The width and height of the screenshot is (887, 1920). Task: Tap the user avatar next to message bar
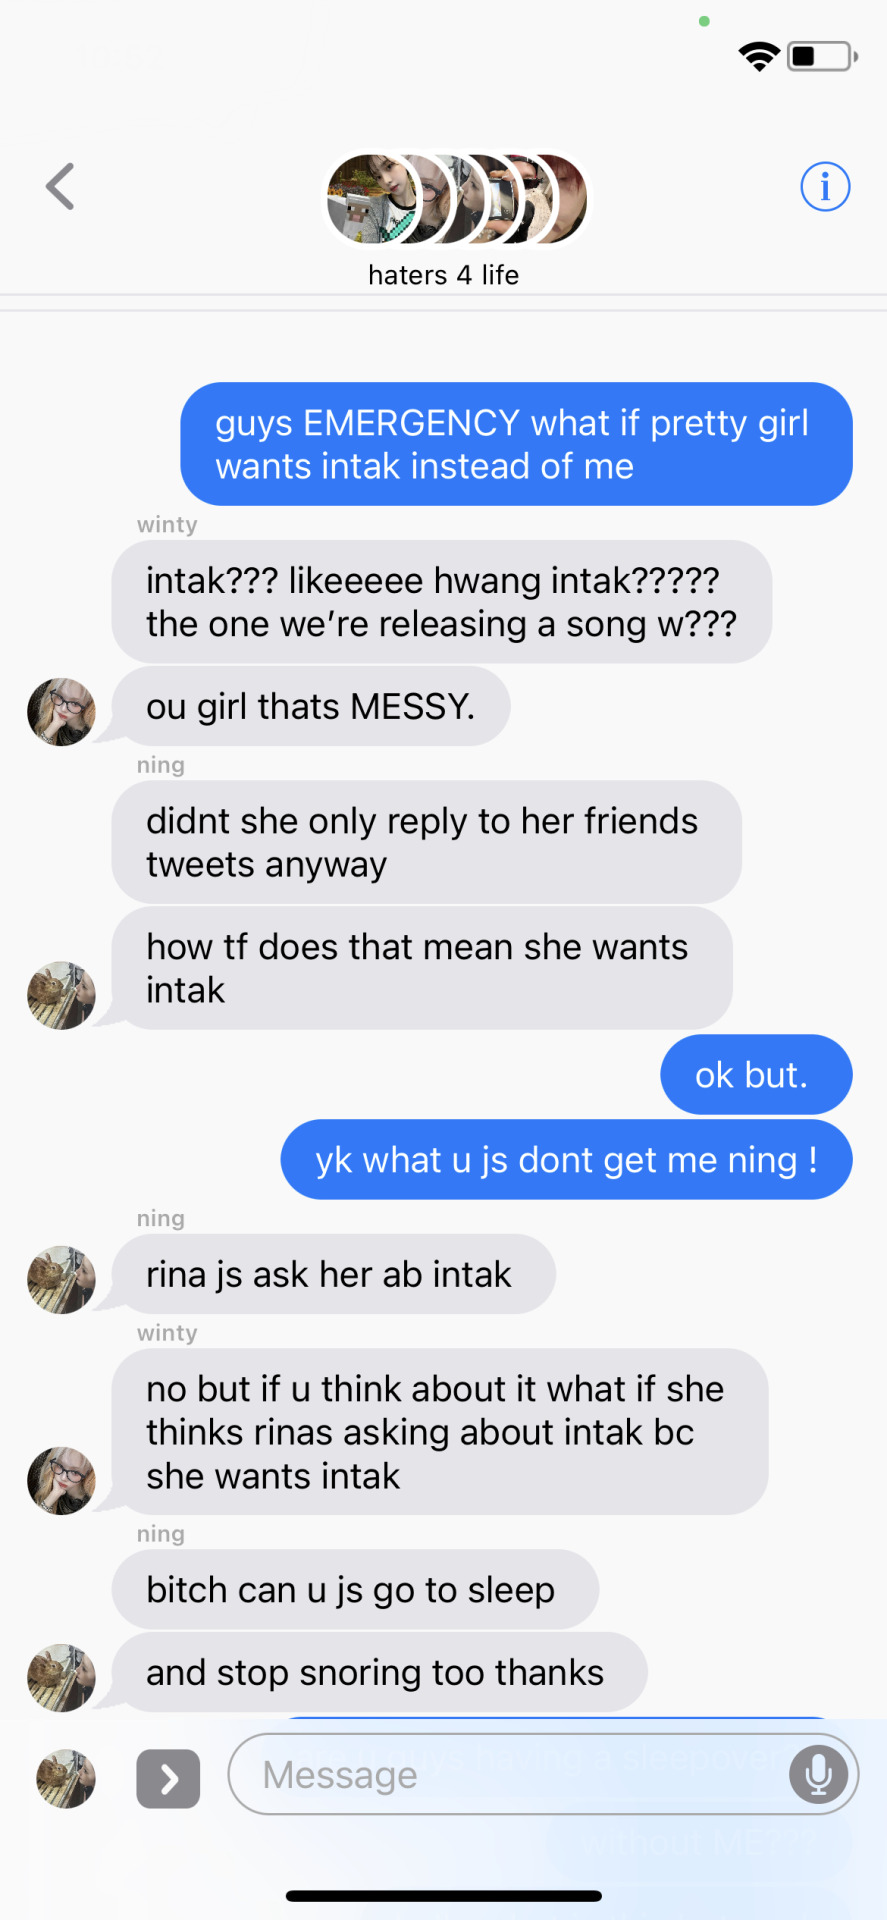[66, 1779]
